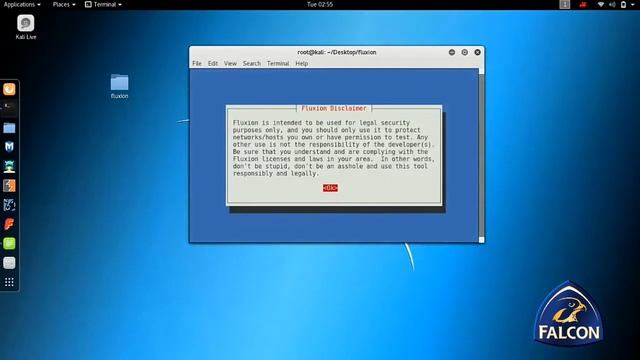The width and height of the screenshot is (640, 360).
Task: Open the Help menu in terminal
Action: (x=302, y=63)
